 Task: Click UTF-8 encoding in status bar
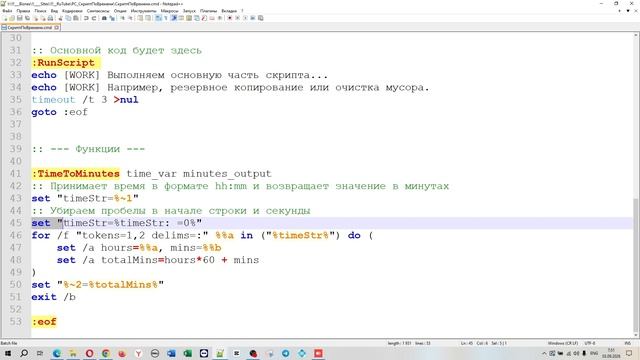[590, 343]
